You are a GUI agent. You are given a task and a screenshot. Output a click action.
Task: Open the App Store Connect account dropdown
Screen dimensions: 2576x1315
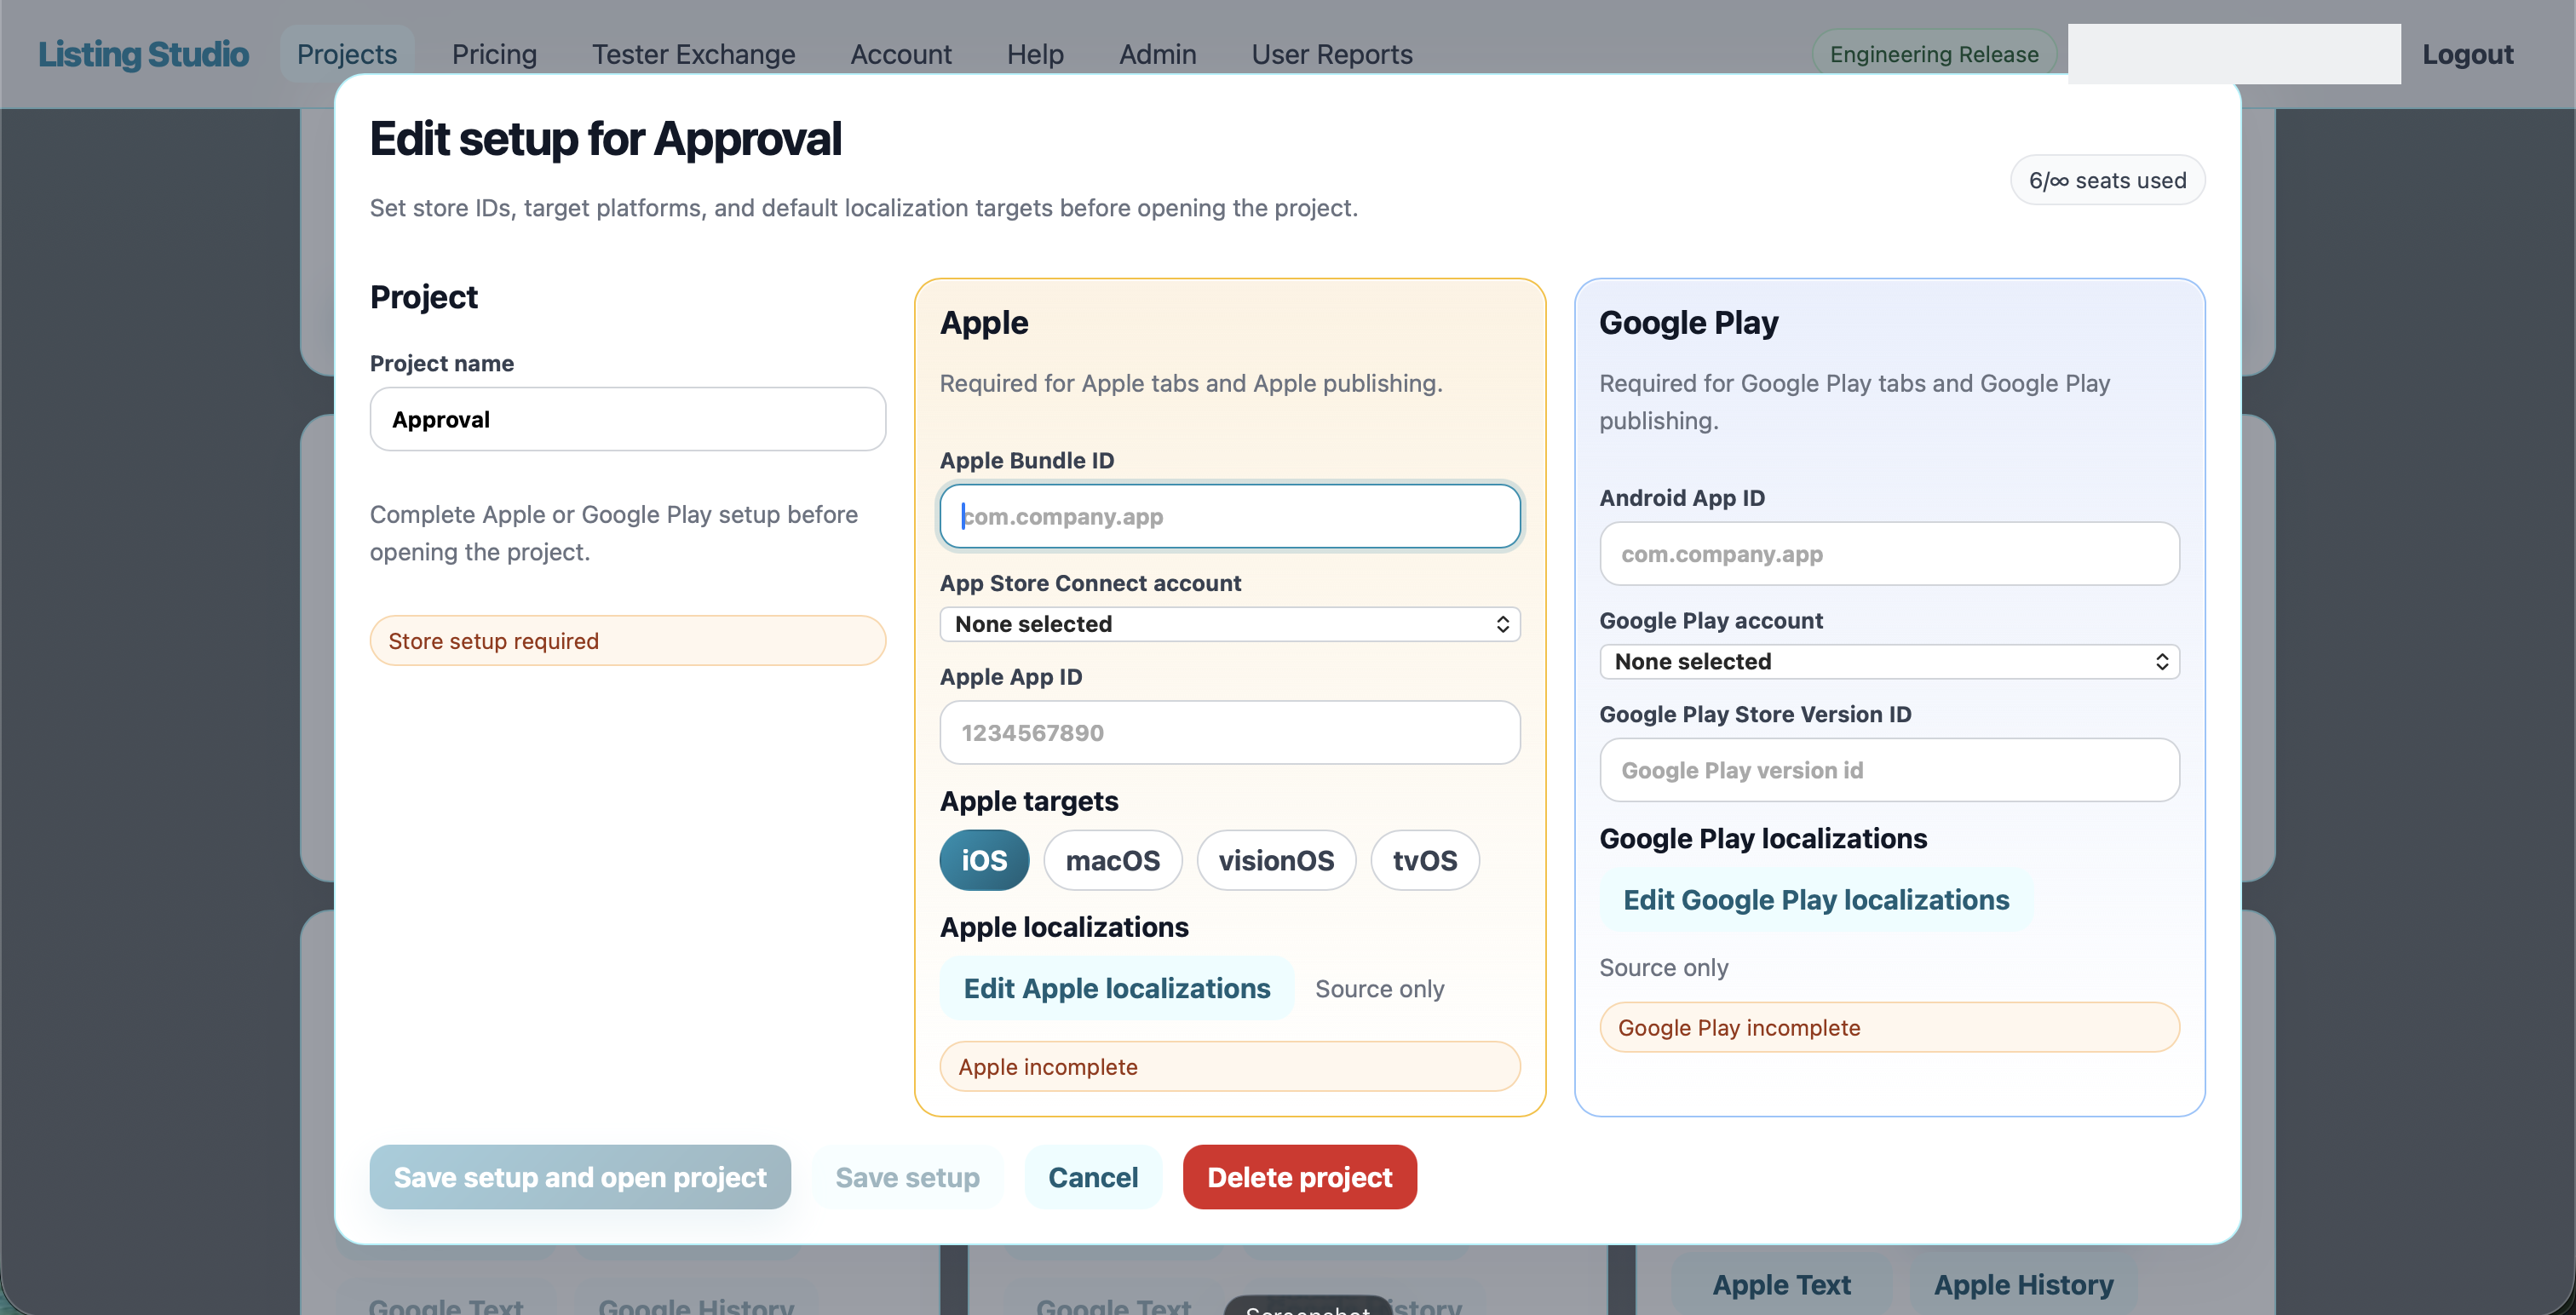coord(1229,624)
